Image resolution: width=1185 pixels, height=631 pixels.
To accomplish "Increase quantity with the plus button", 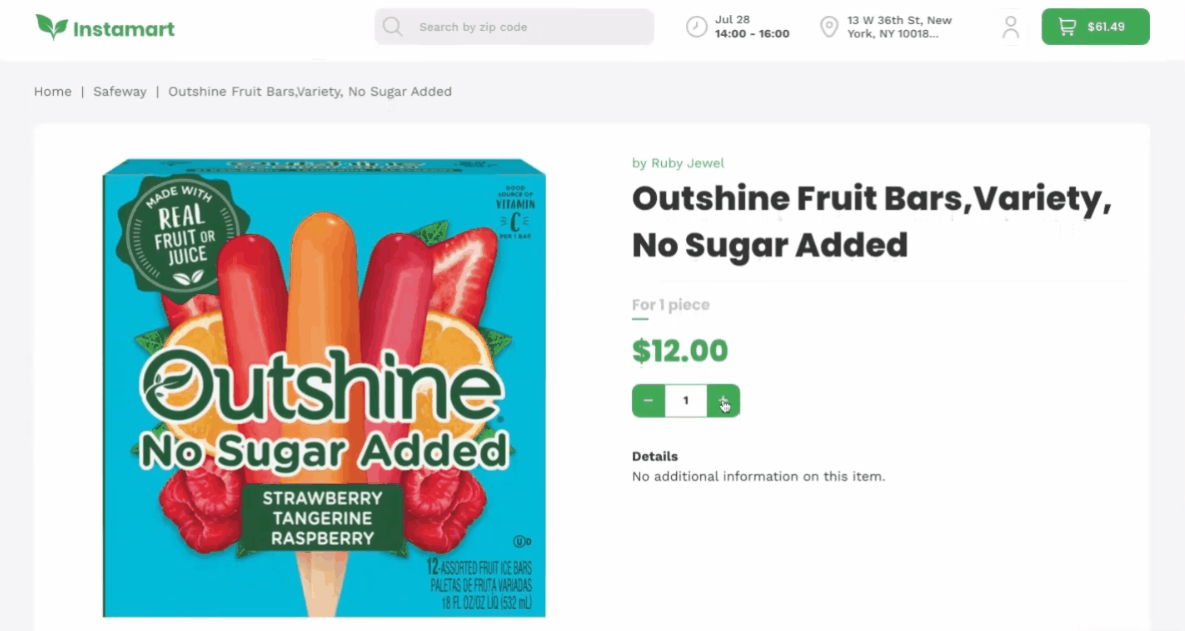I will [x=723, y=401].
